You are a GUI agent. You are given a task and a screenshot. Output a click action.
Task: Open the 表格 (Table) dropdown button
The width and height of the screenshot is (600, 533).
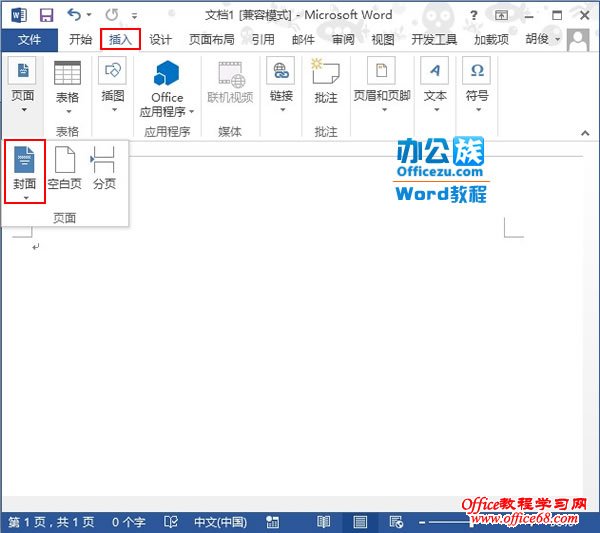[x=68, y=87]
